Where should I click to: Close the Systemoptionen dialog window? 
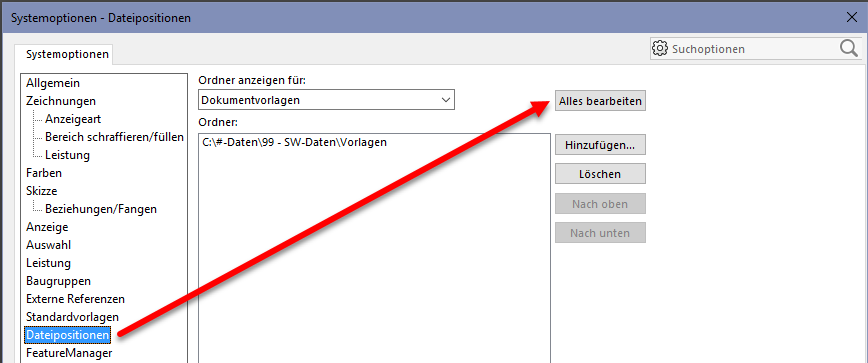click(852, 17)
